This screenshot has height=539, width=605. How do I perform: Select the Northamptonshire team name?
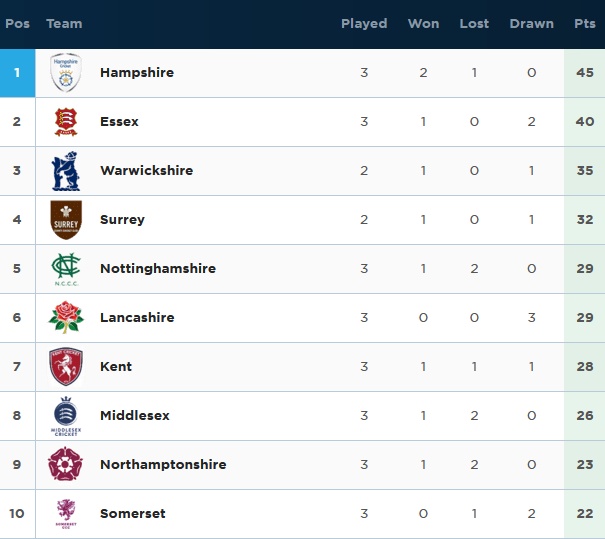pos(163,465)
